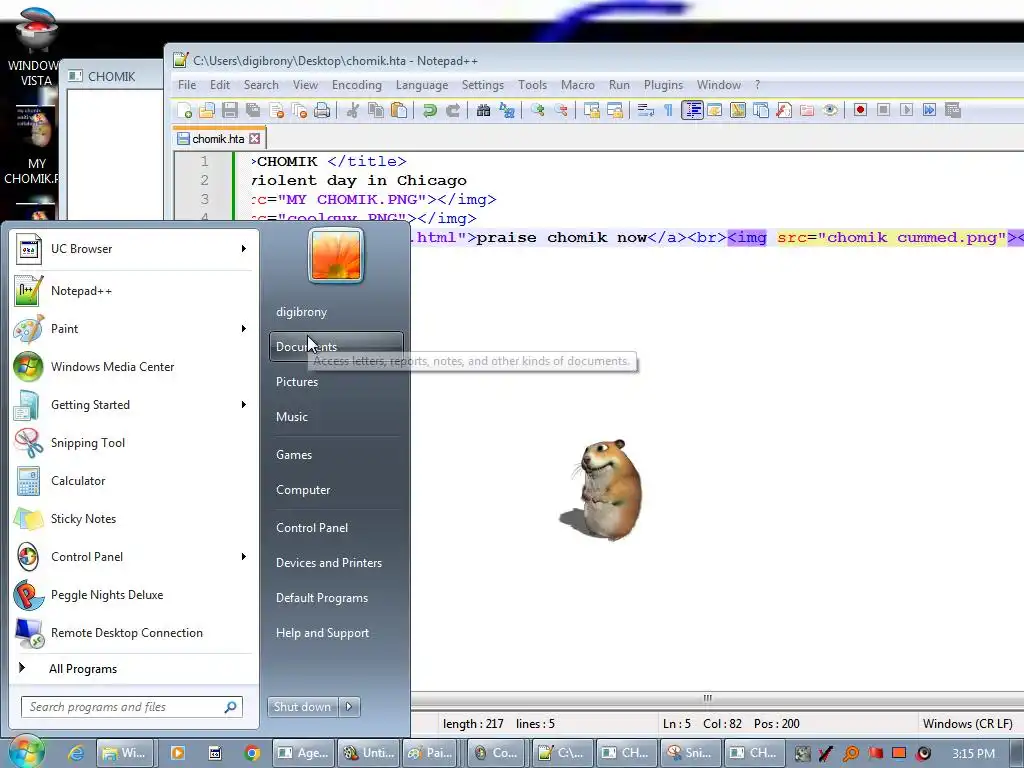This screenshot has width=1024, height=768.
Task: Click the Replace toolbar icon
Action: 507,110
